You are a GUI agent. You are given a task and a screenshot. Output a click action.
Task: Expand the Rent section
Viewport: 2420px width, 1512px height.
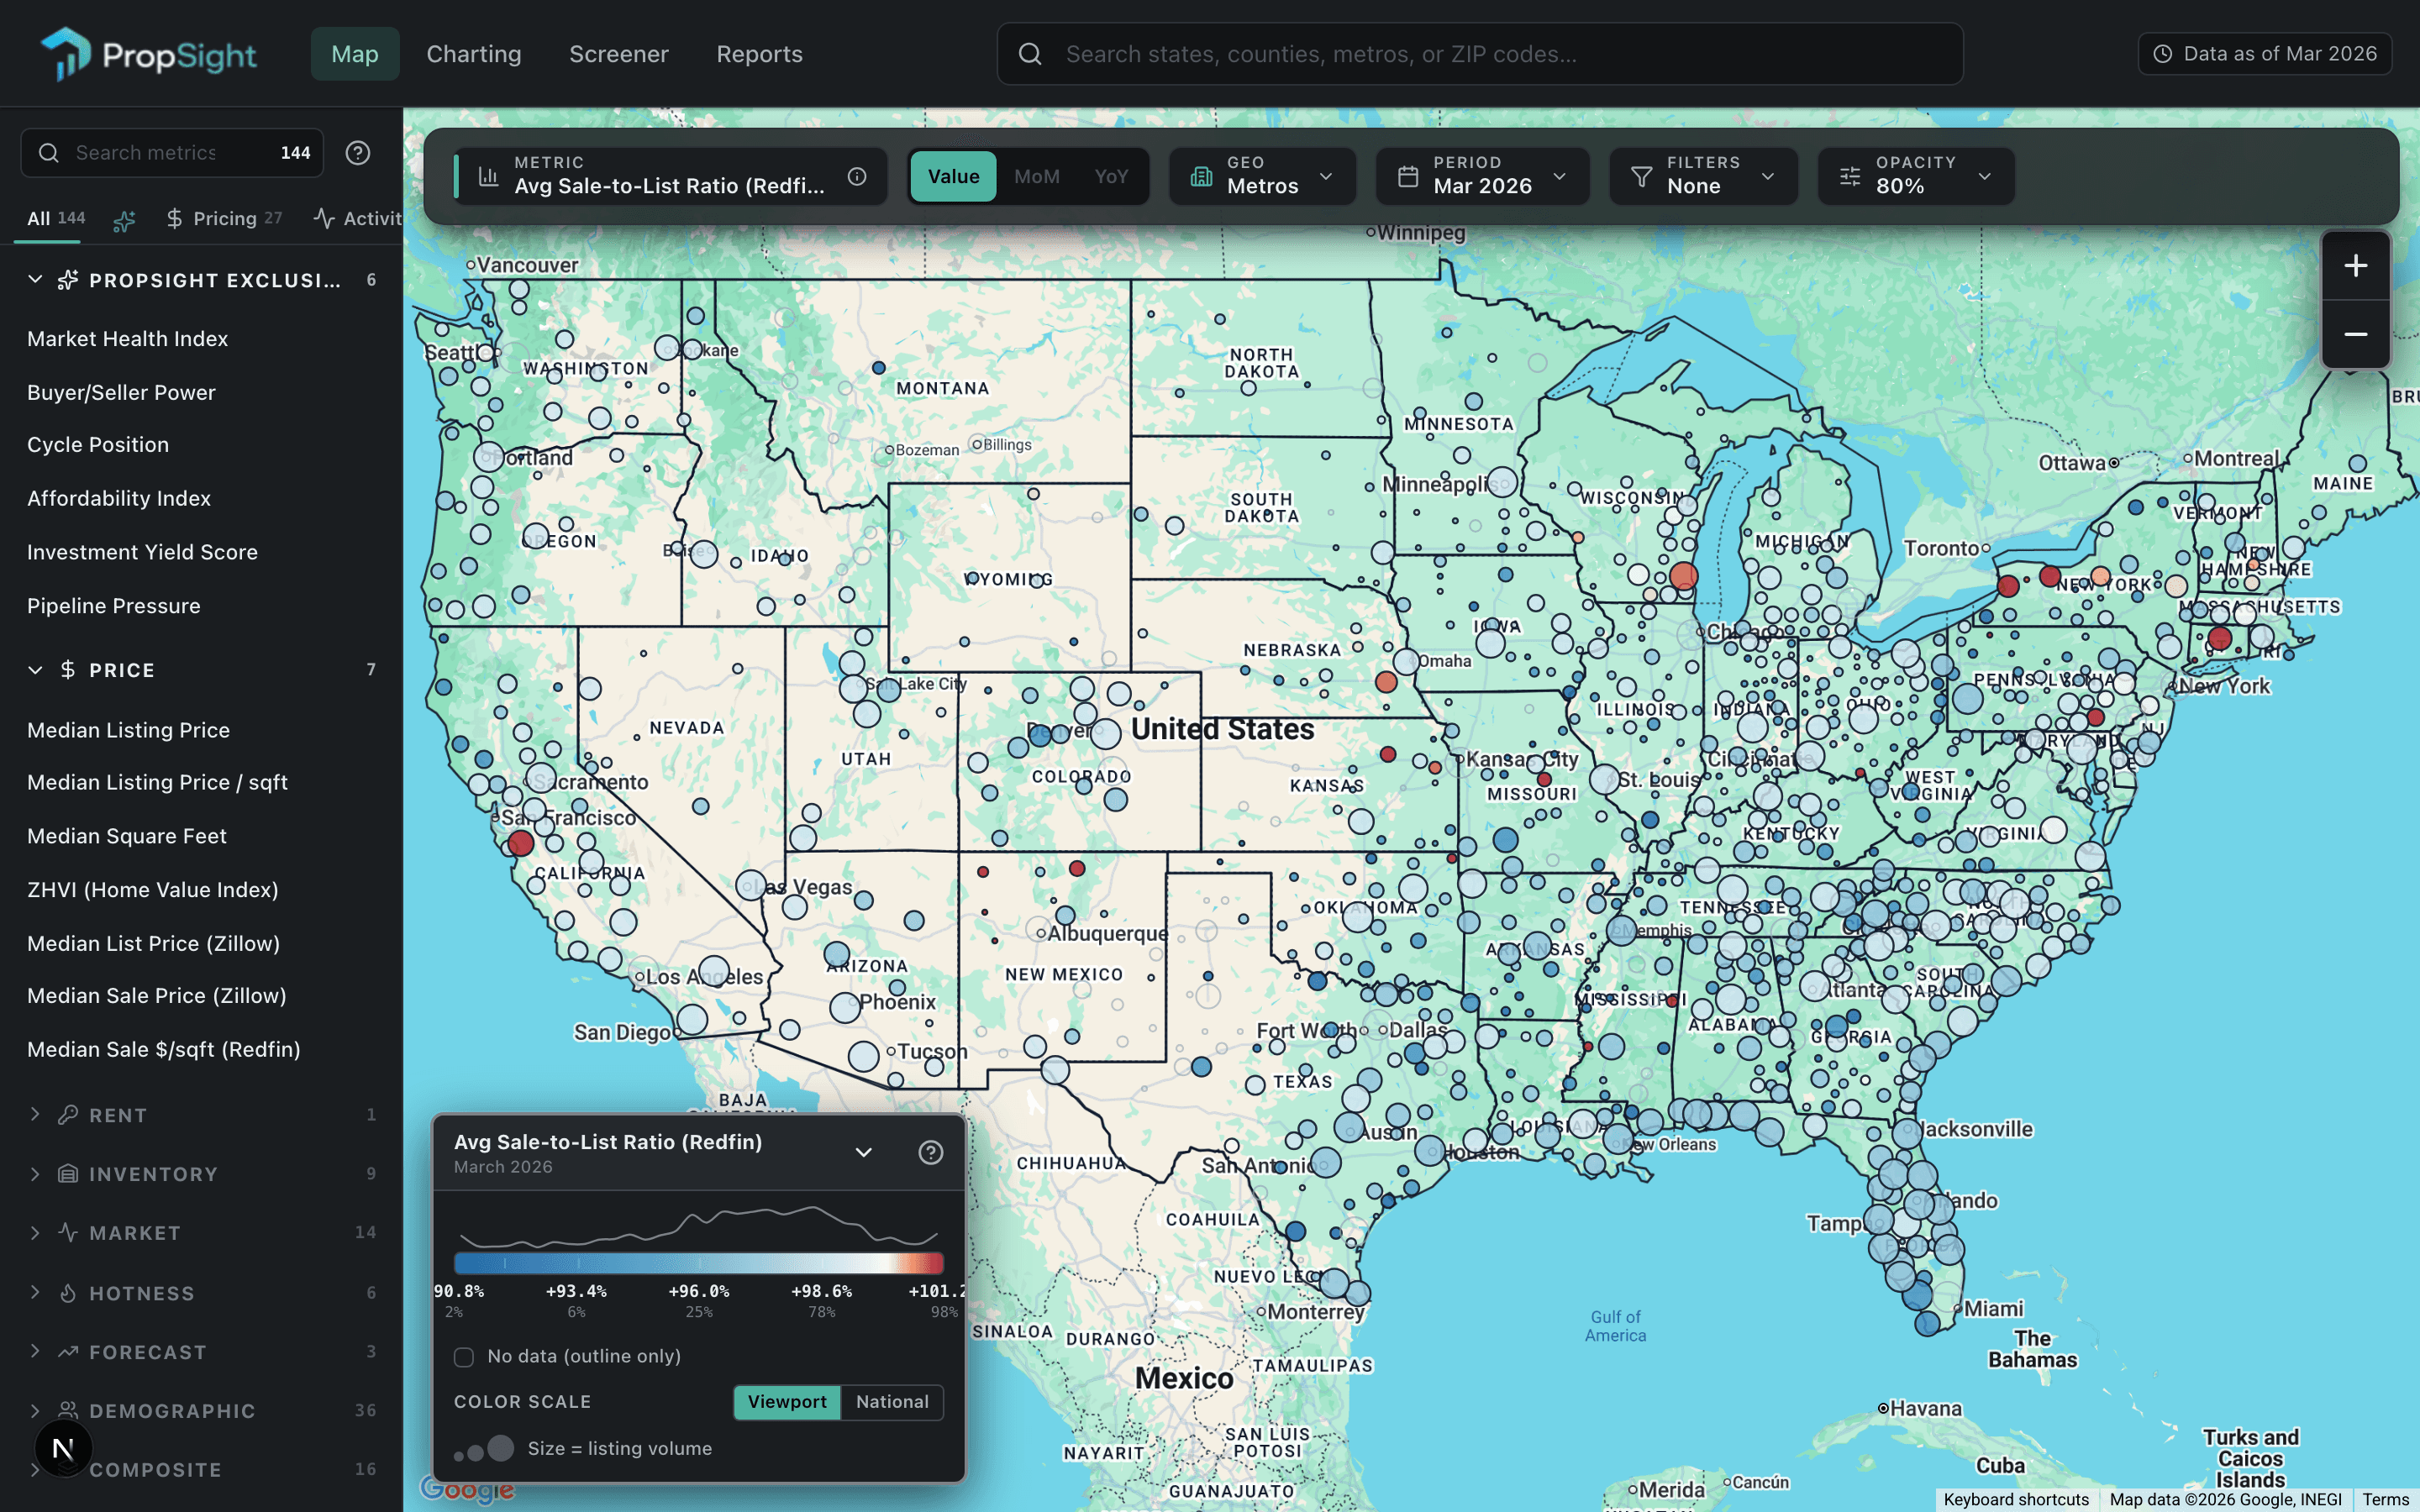[x=35, y=1114]
